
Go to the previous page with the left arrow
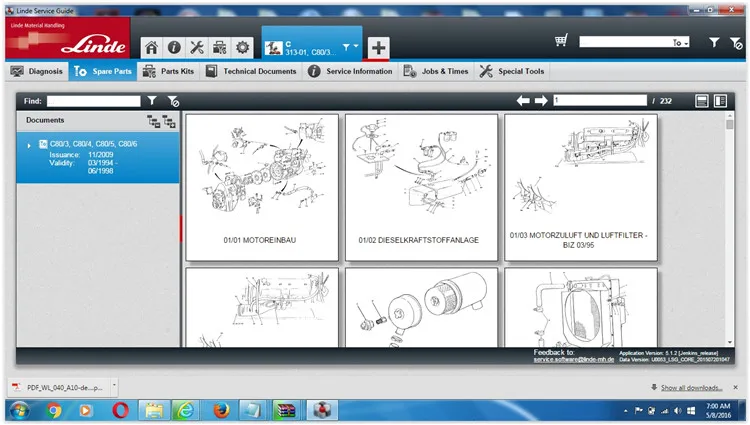[523, 100]
